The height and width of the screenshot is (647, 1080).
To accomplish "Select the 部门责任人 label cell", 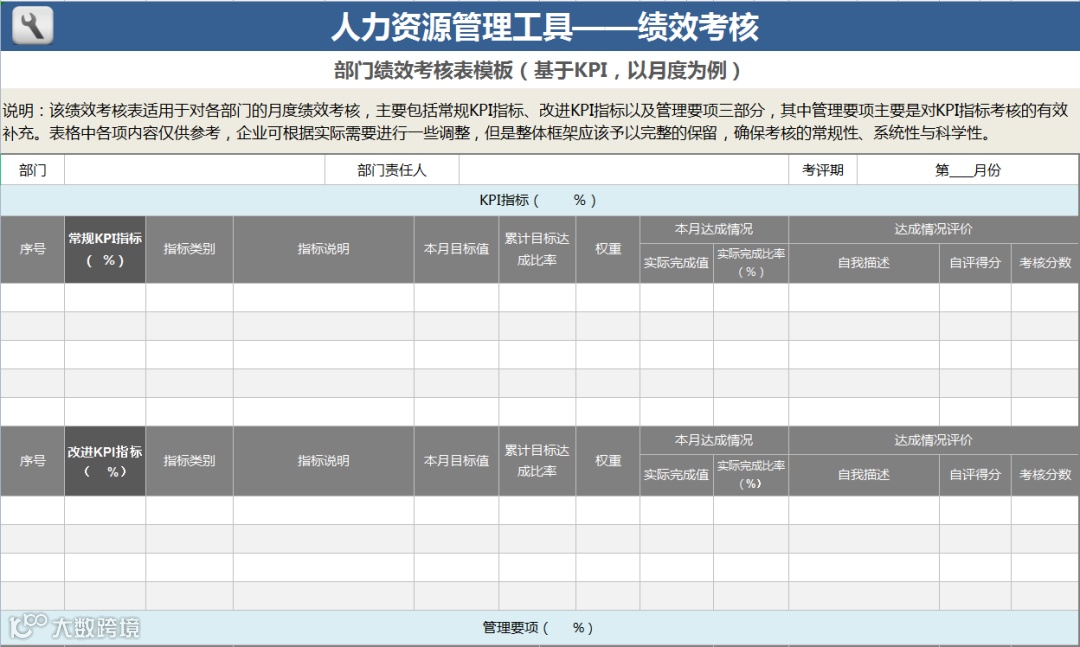I will click(x=392, y=170).
